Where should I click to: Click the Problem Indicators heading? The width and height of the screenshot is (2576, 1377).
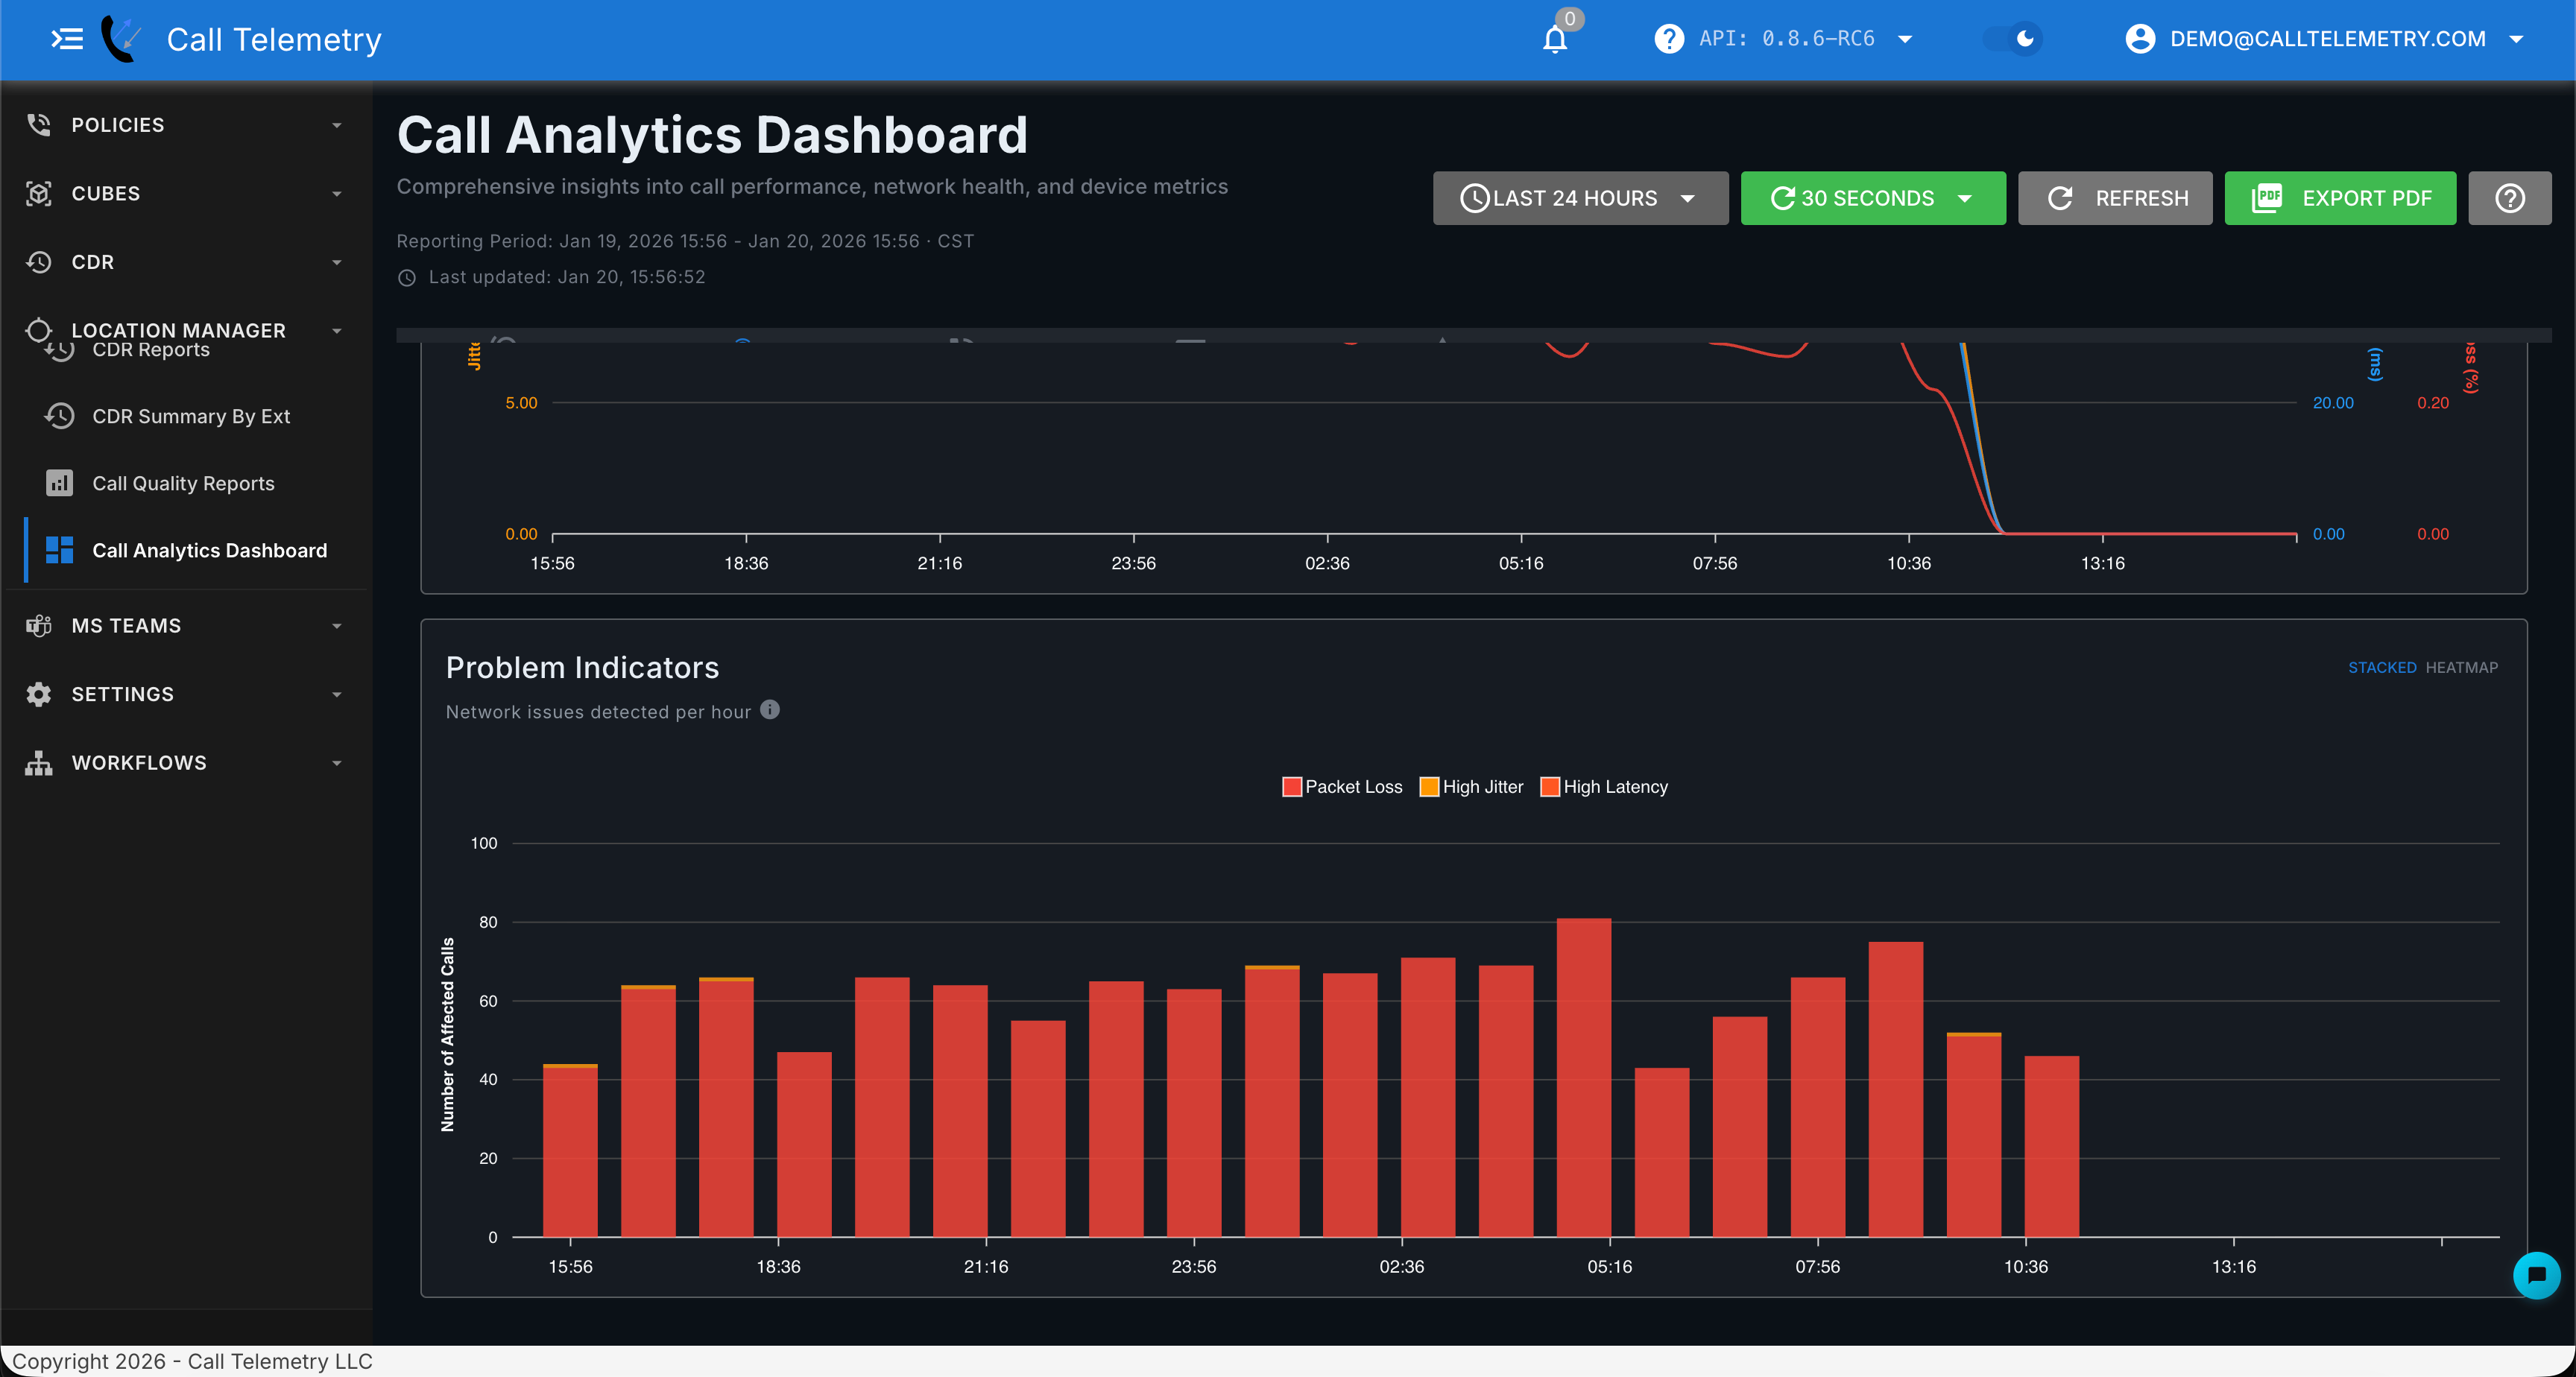point(582,667)
